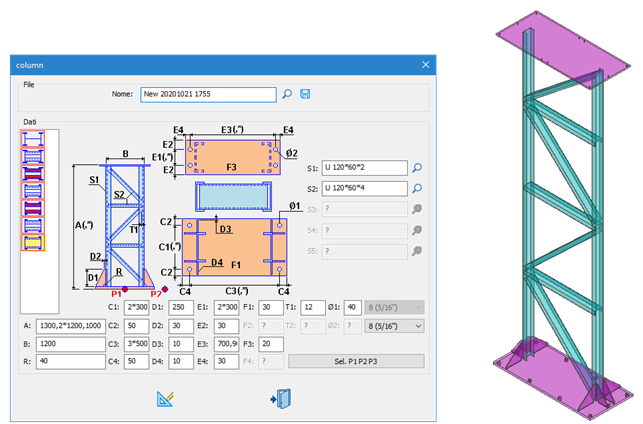643x424 pixels.
Task: Click the T1 field showing 12
Action: (313, 307)
